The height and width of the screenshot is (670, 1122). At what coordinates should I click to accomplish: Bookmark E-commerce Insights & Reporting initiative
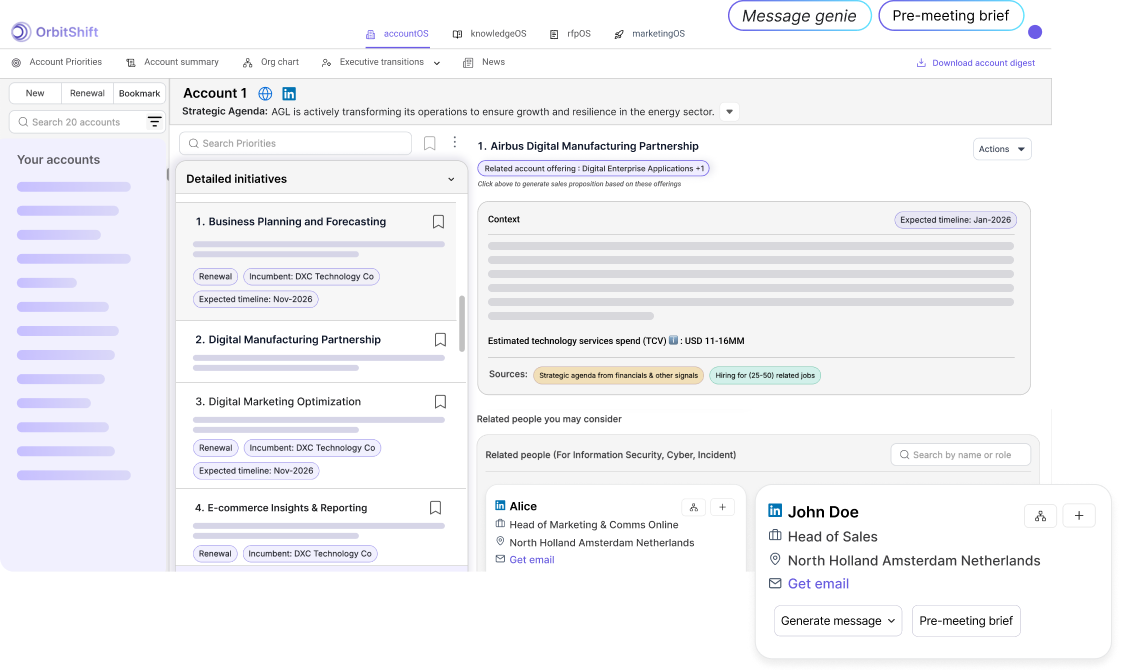[x=435, y=508]
